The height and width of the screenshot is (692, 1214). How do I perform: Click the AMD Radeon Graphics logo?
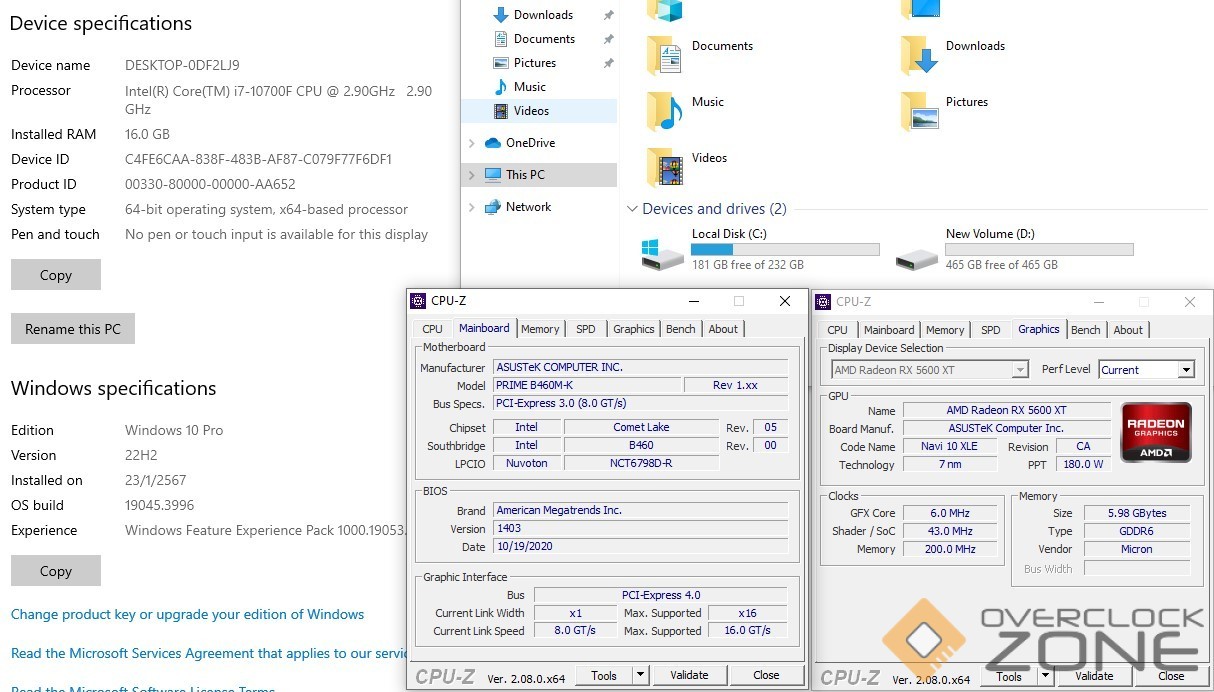pos(1155,432)
